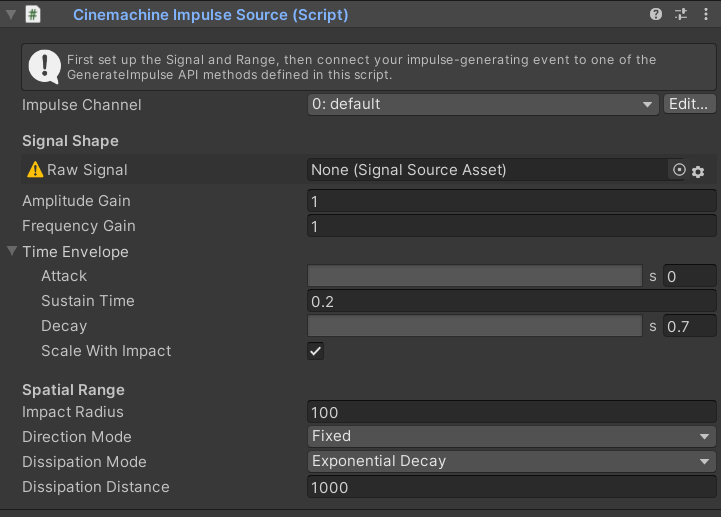Click the Amplitude Gain input field
Screen dimensions: 721x517
click(511, 201)
